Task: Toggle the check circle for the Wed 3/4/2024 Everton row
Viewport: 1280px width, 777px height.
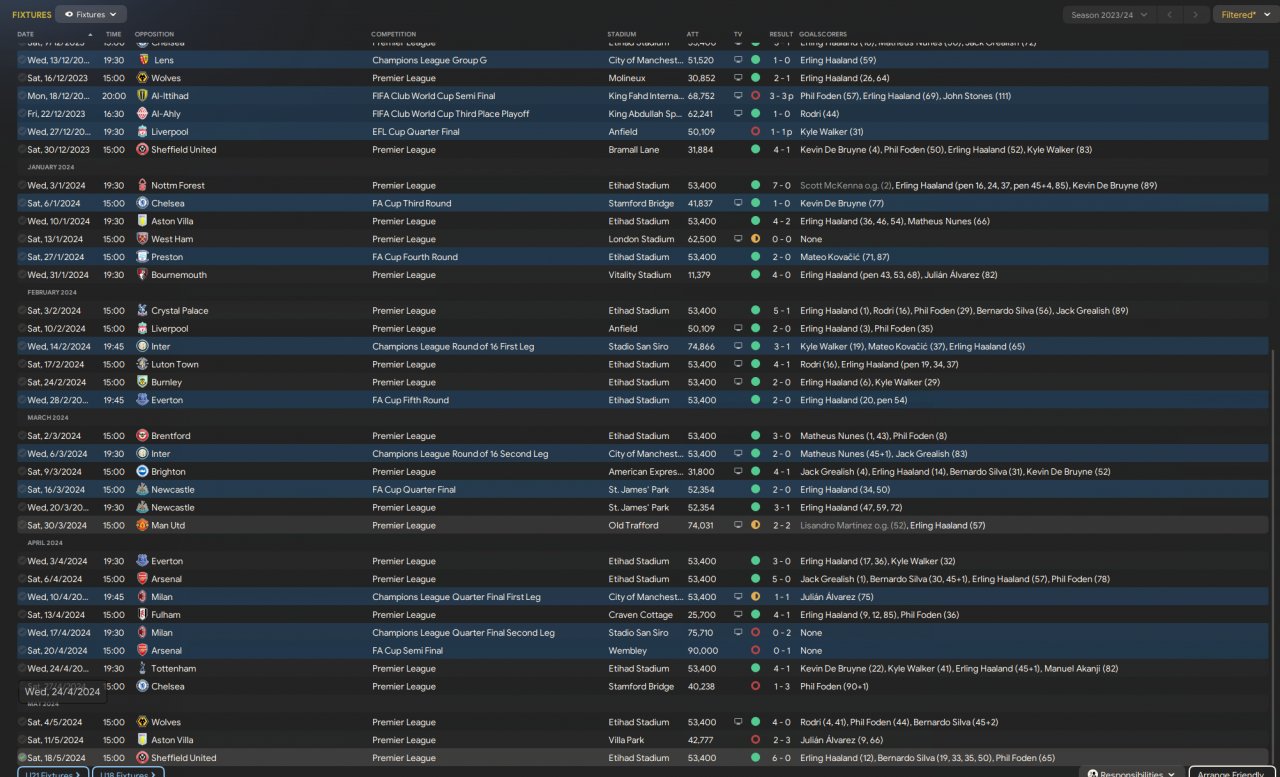Action: [x=22, y=561]
